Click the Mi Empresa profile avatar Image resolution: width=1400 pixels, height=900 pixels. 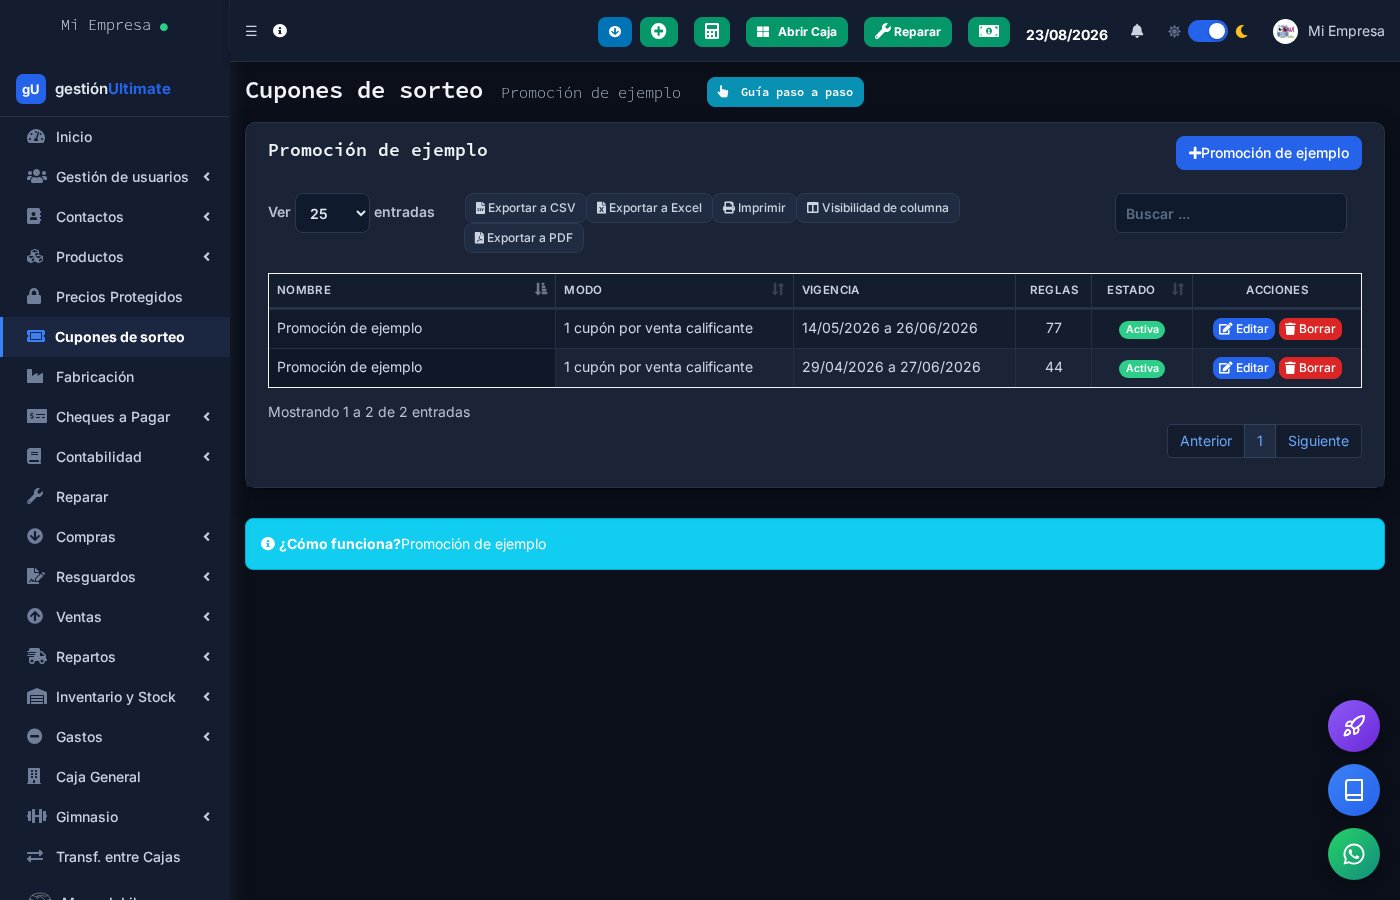pyautogui.click(x=1285, y=31)
